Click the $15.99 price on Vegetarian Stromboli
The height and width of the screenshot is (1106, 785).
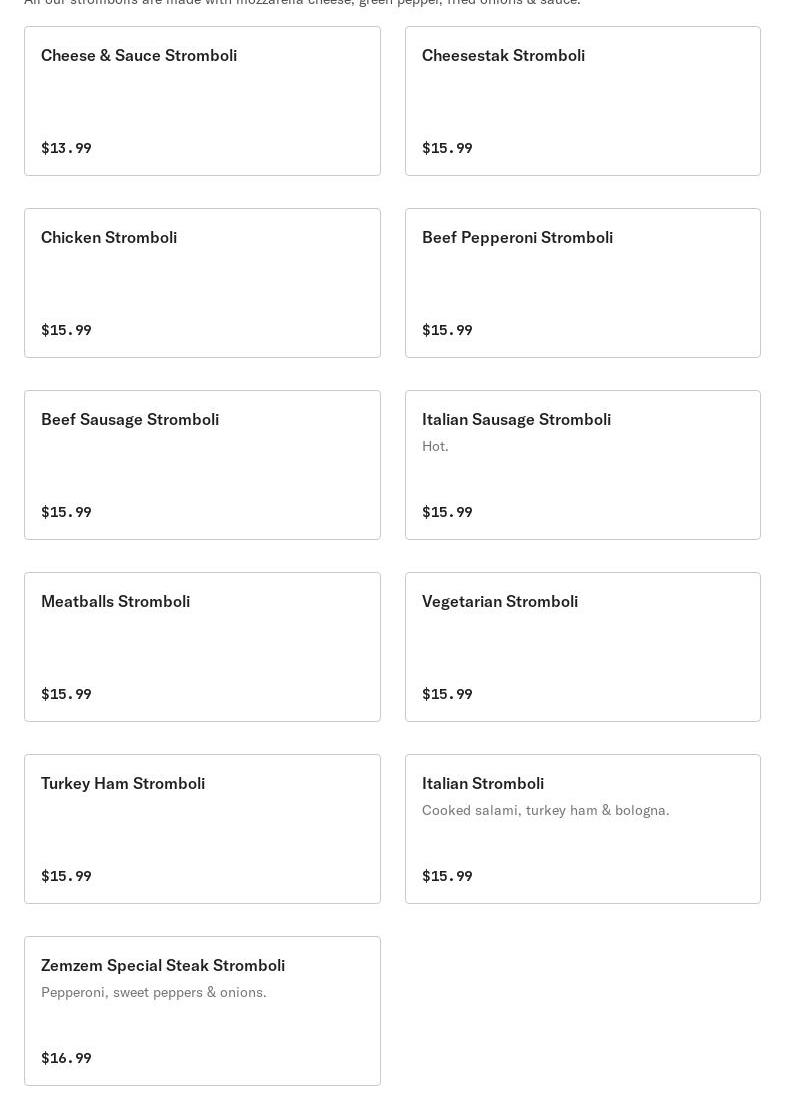coord(447,694)
